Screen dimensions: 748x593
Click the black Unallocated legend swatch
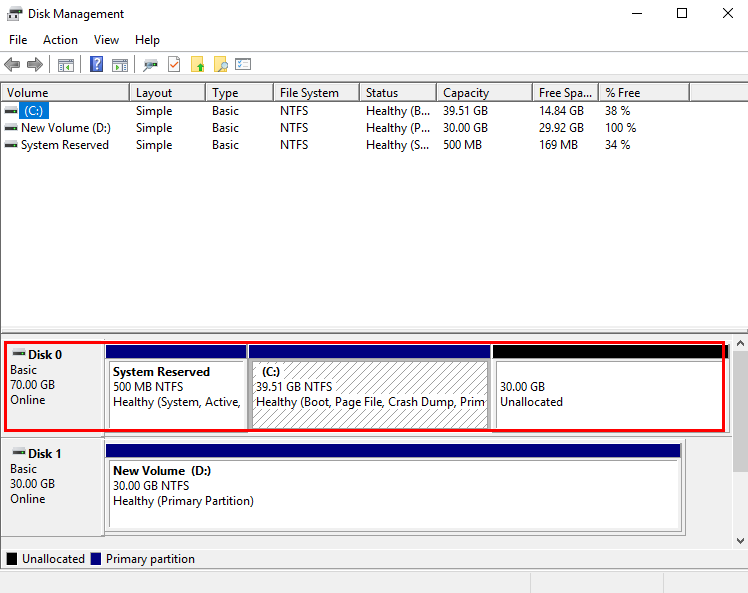[x=12, y=559]
